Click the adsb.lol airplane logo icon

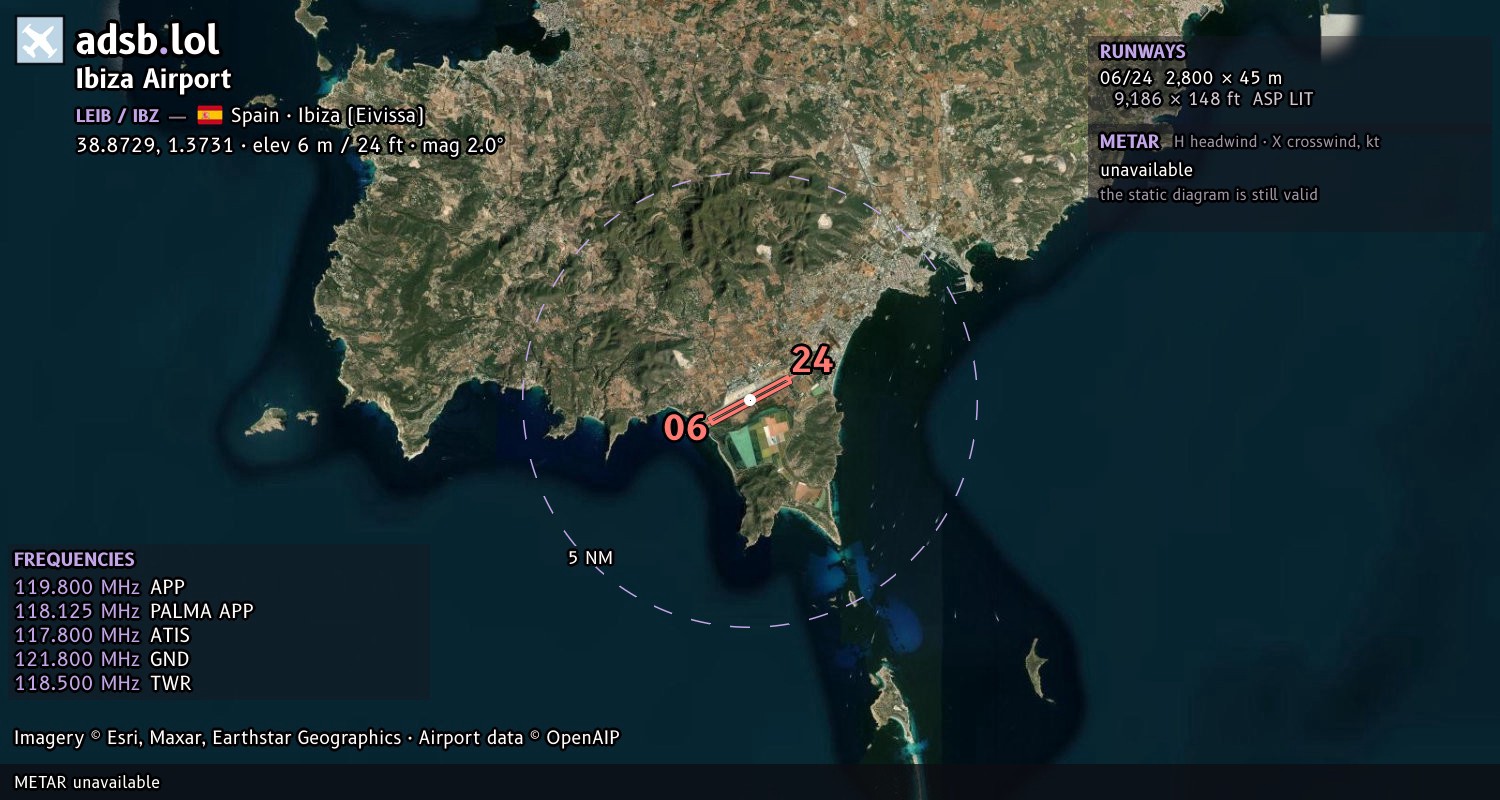click(40, 41)
